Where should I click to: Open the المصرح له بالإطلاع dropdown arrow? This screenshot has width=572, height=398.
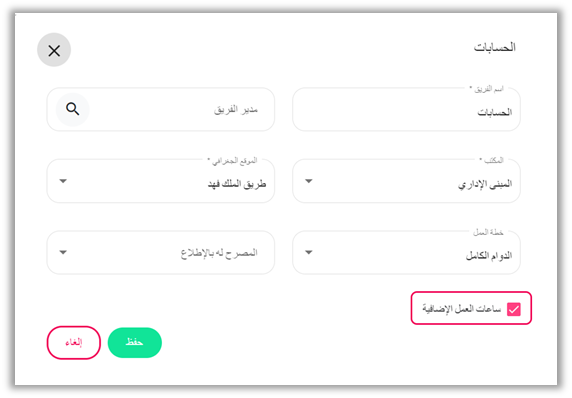click(x=63, y=252)
